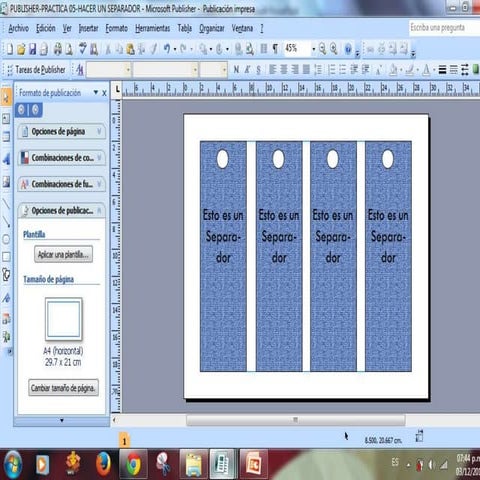Toggle underline (S) formatting

(258, 70)
